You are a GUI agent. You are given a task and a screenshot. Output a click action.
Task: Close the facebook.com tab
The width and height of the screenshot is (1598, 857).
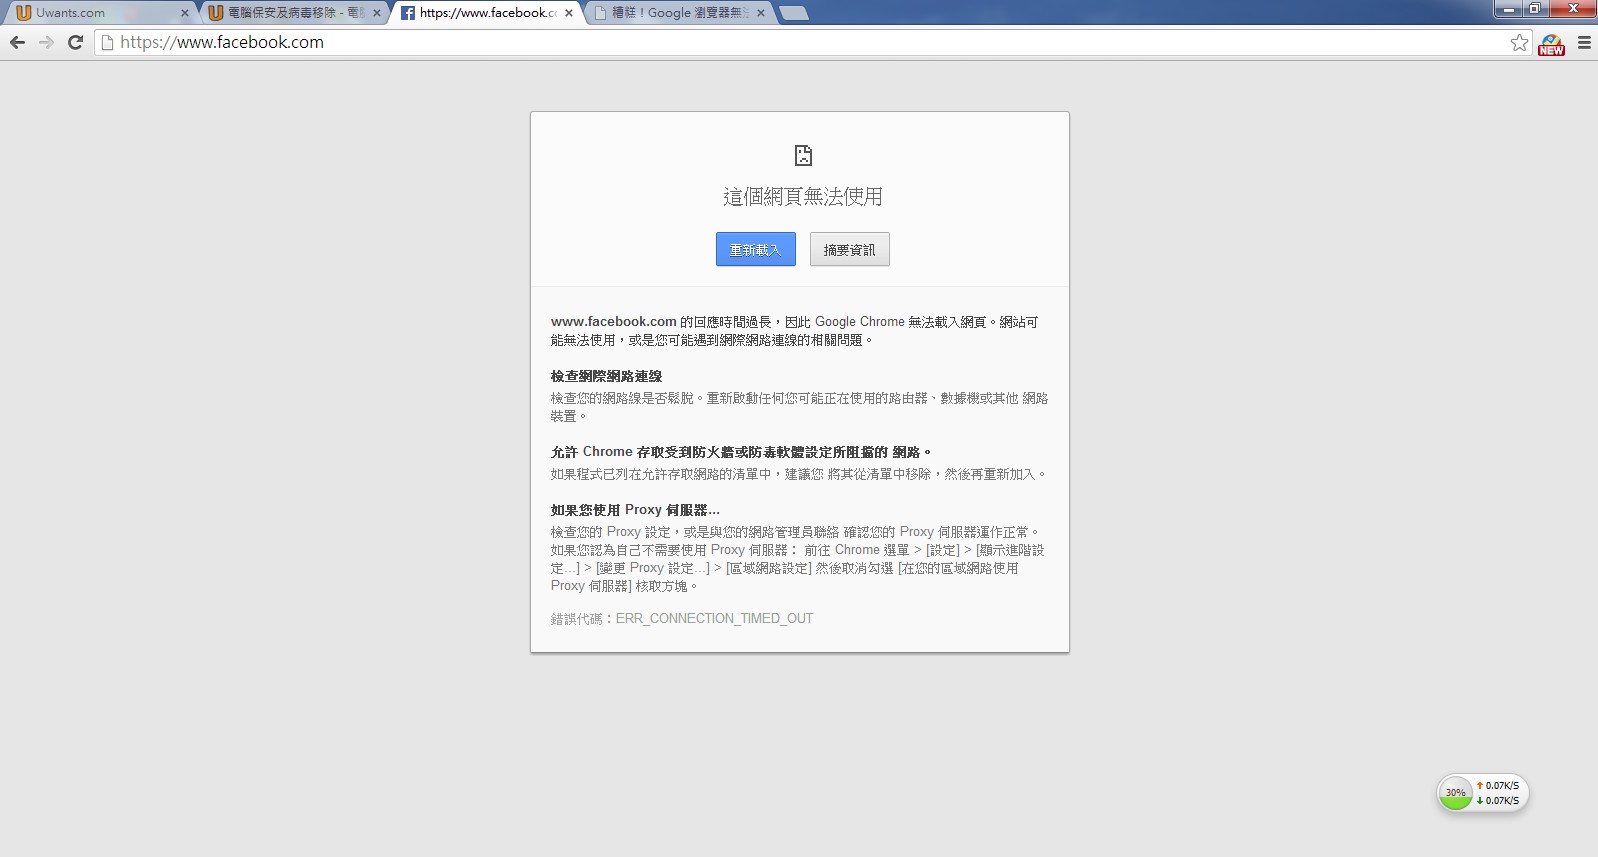tap(569, 13)
